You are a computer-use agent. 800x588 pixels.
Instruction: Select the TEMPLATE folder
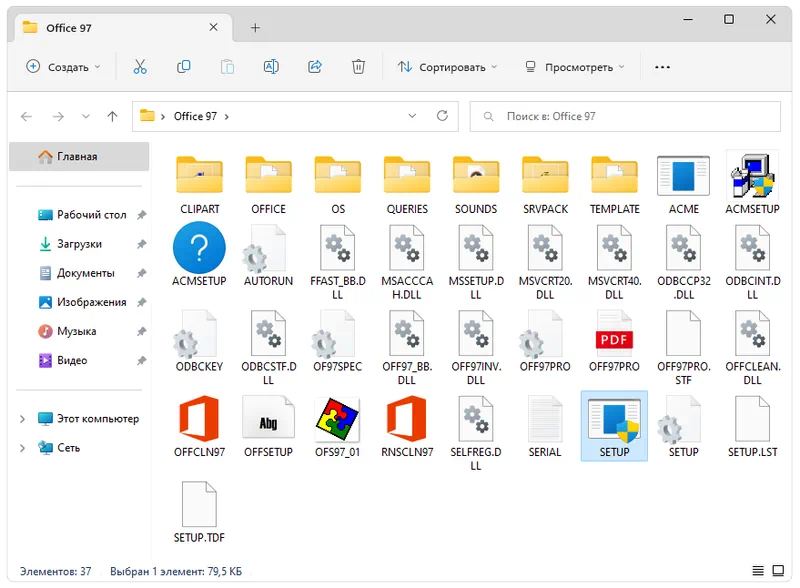point(615,185)
